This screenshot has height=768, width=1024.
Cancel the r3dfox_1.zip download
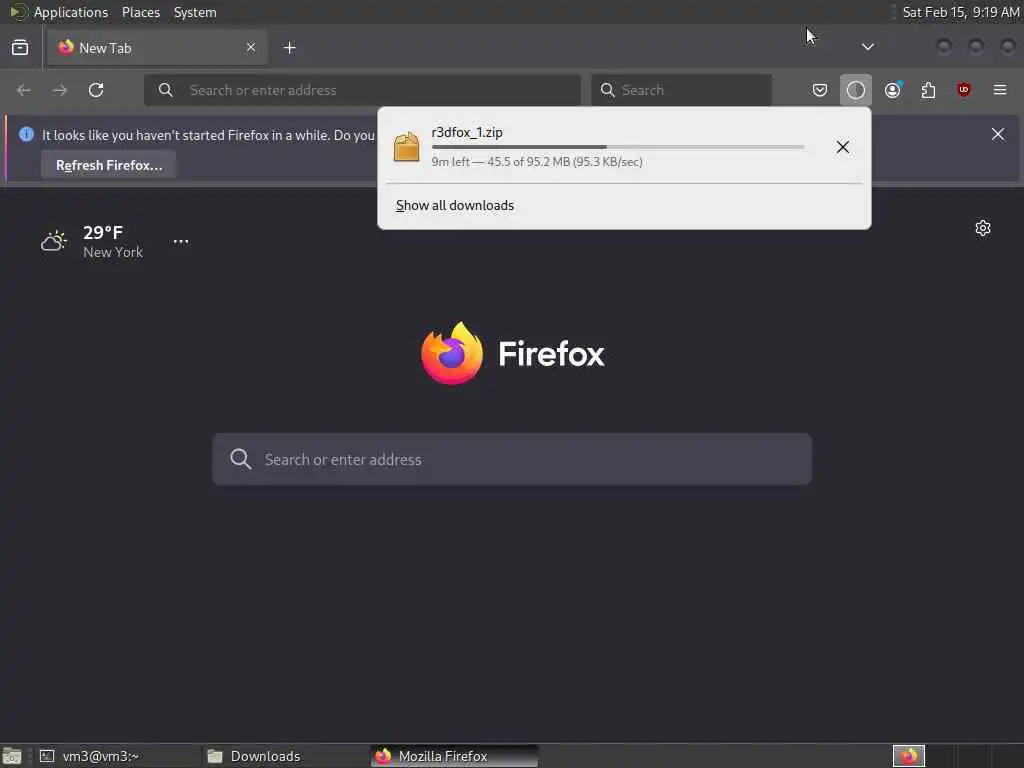843,147
